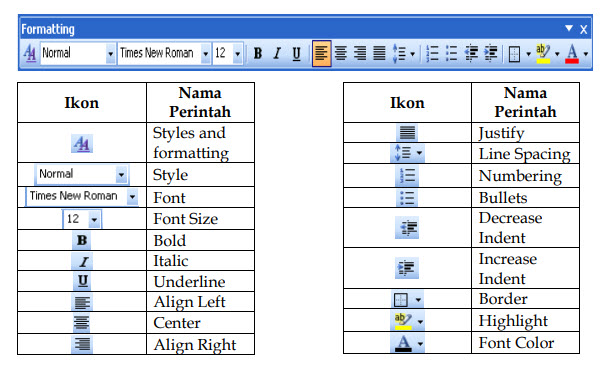608x365 pixels.
Task: Apply Justify from the Formatting toolbar
Action: [x=379, y=53]
